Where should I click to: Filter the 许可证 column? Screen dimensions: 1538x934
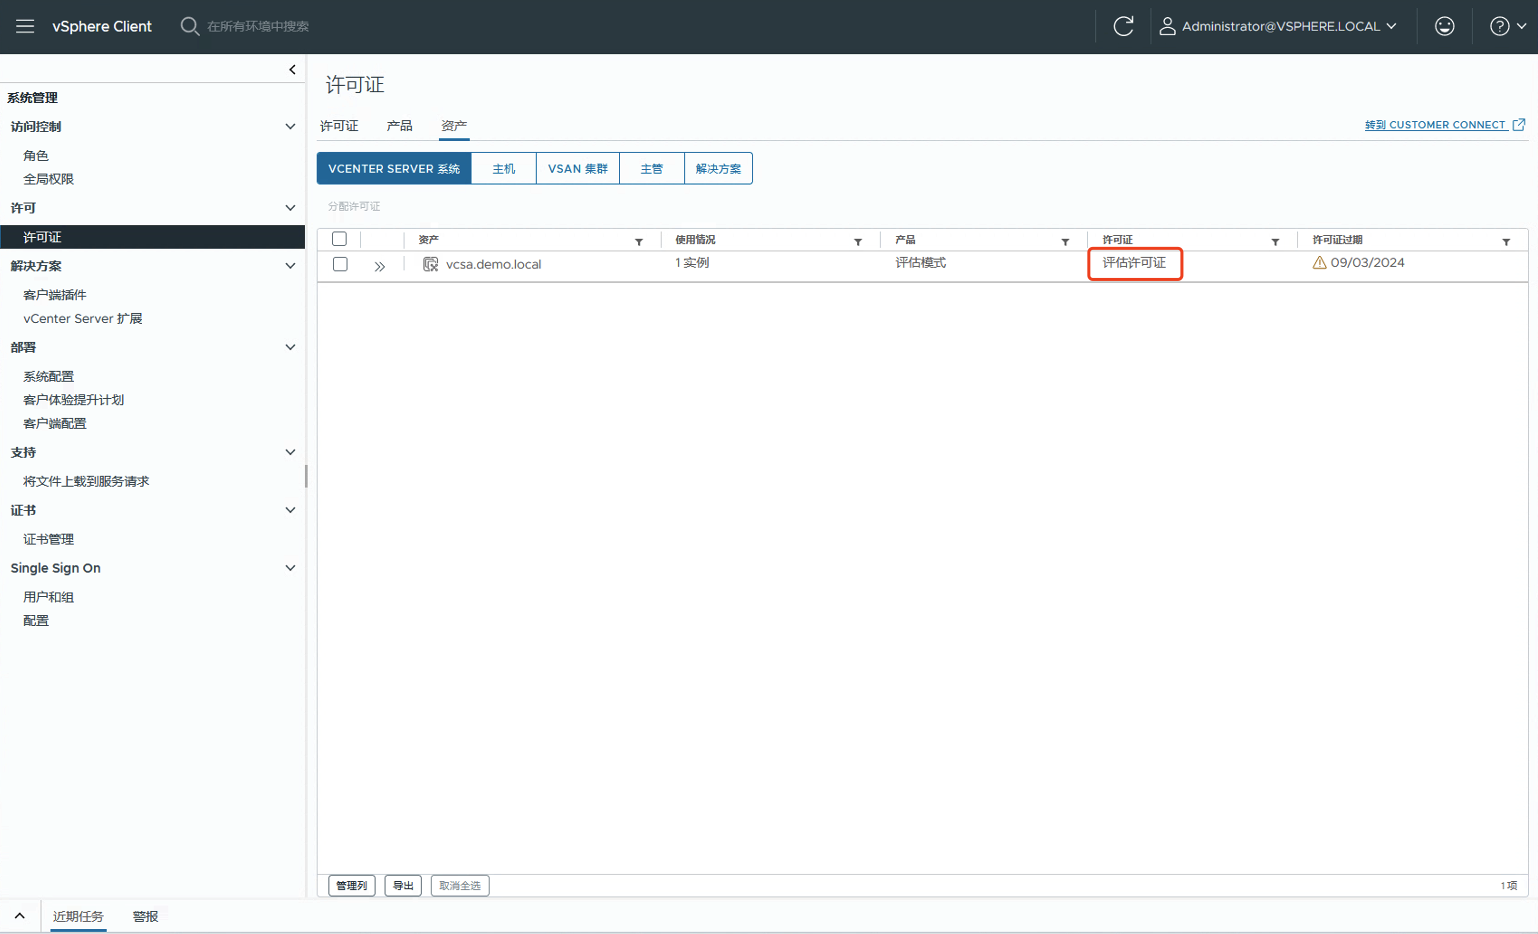point(1275,242)
